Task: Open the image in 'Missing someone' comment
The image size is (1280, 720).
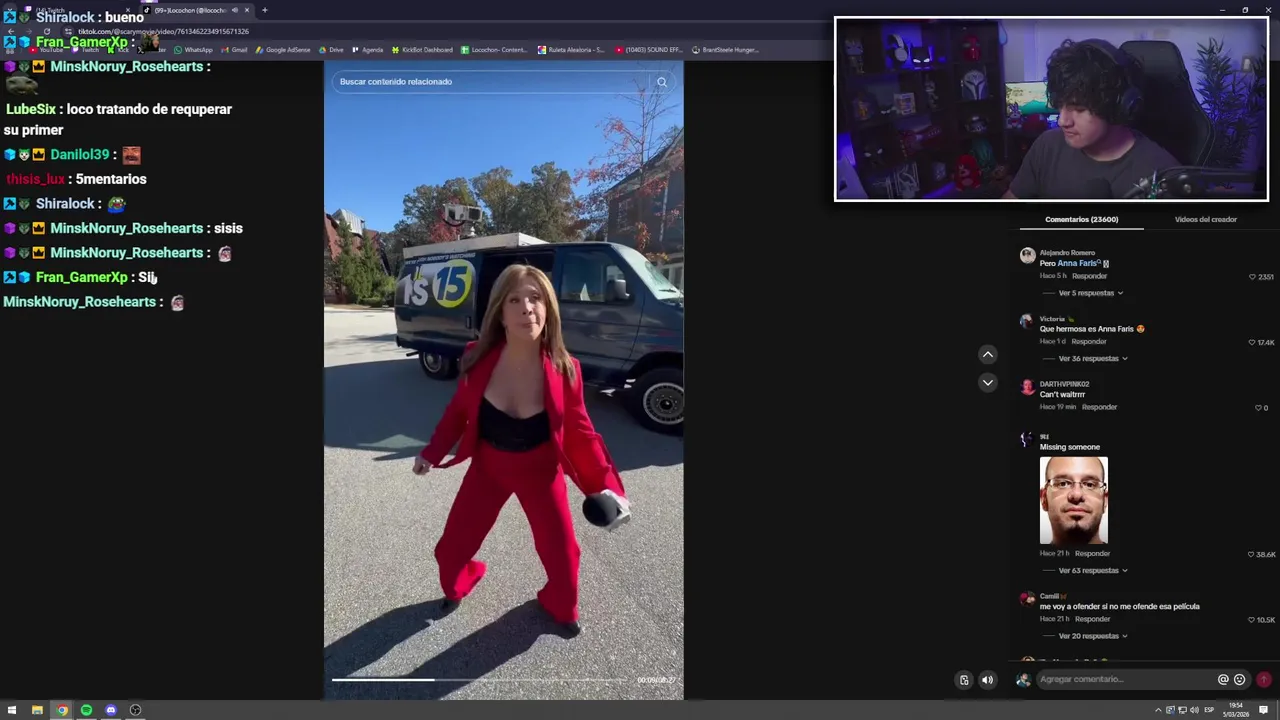Action: [x=1074, y=500]
